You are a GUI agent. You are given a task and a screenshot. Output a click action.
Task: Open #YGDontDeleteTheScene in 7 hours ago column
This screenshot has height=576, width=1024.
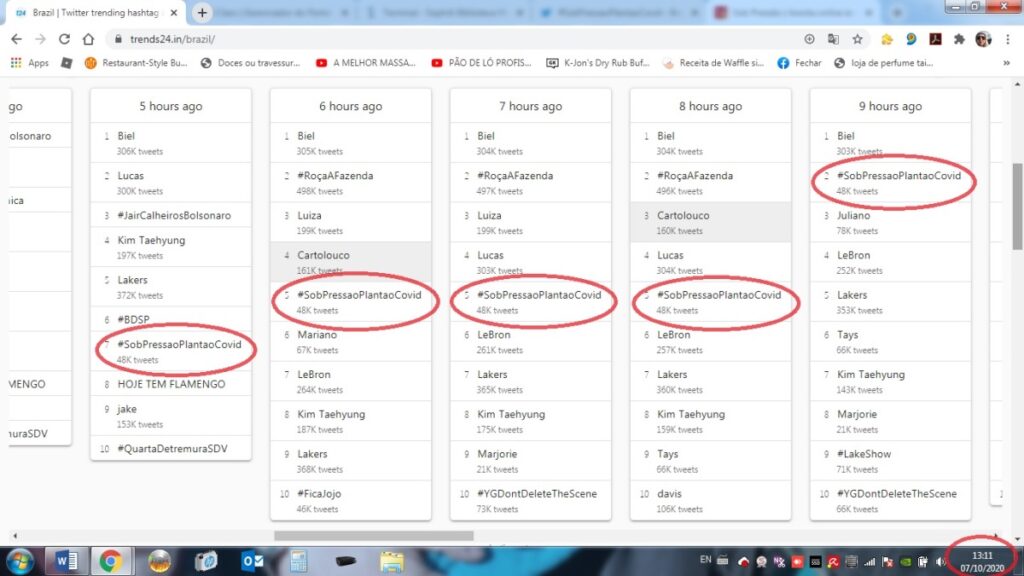point(537,494)
